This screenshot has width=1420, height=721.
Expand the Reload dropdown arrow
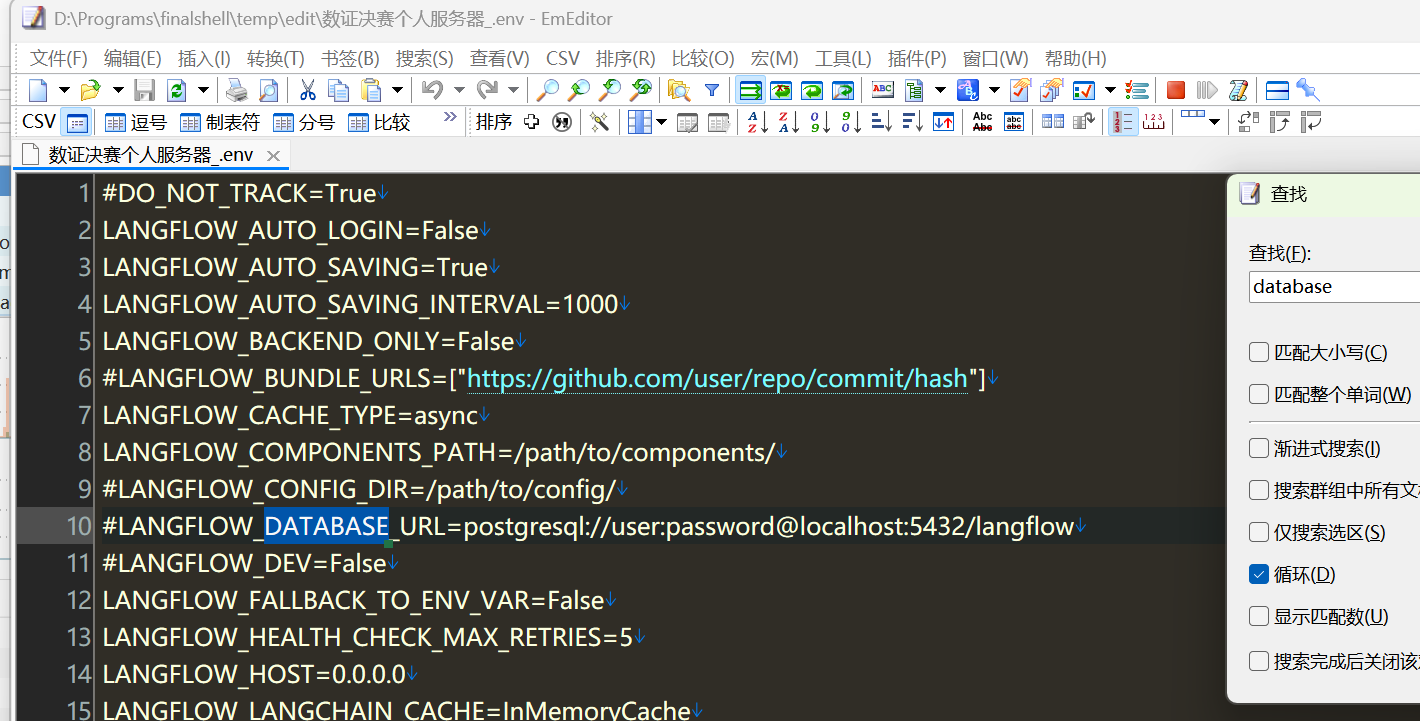coord(203,90)
